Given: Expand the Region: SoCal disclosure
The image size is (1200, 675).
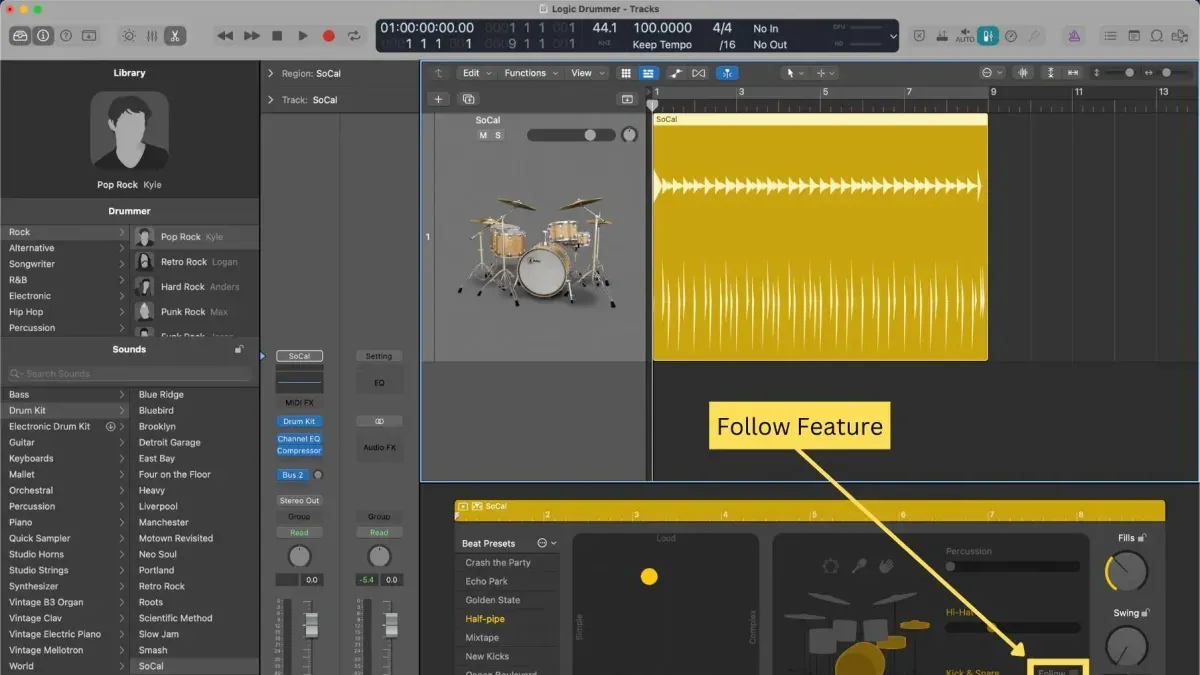Looking at the screenshot, I should pyautogui.click(x=271, y=73).
